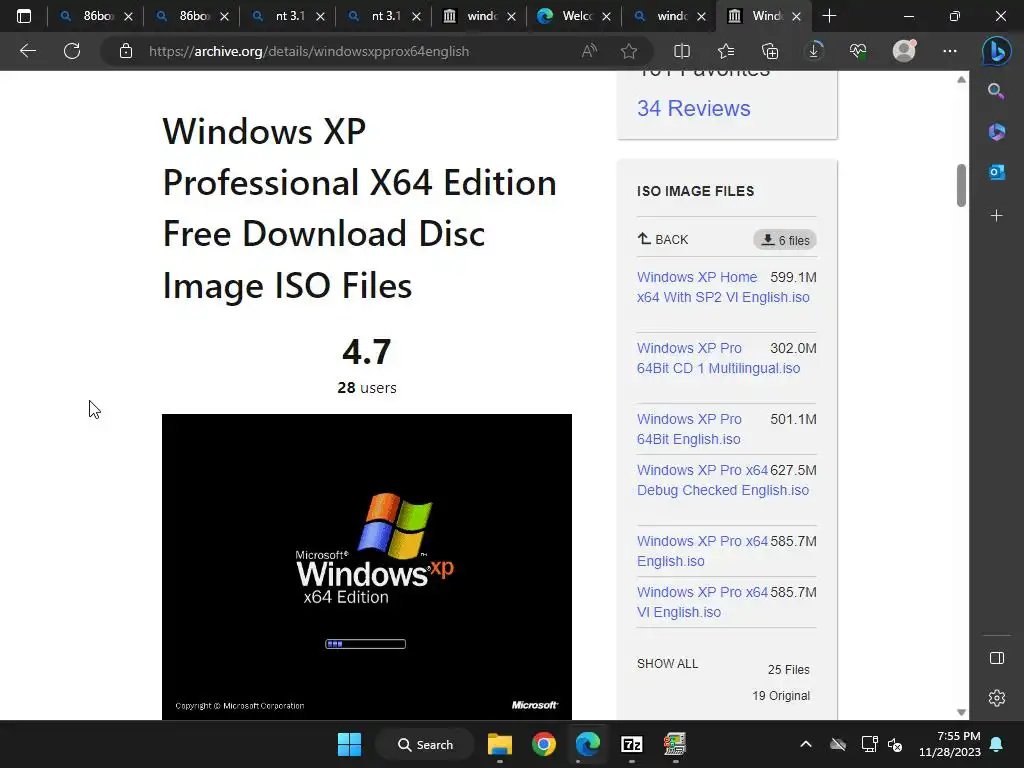This screenshot has height=768, width=1024.
Task: Open the user profile avatar
Action: coord(904,51)
